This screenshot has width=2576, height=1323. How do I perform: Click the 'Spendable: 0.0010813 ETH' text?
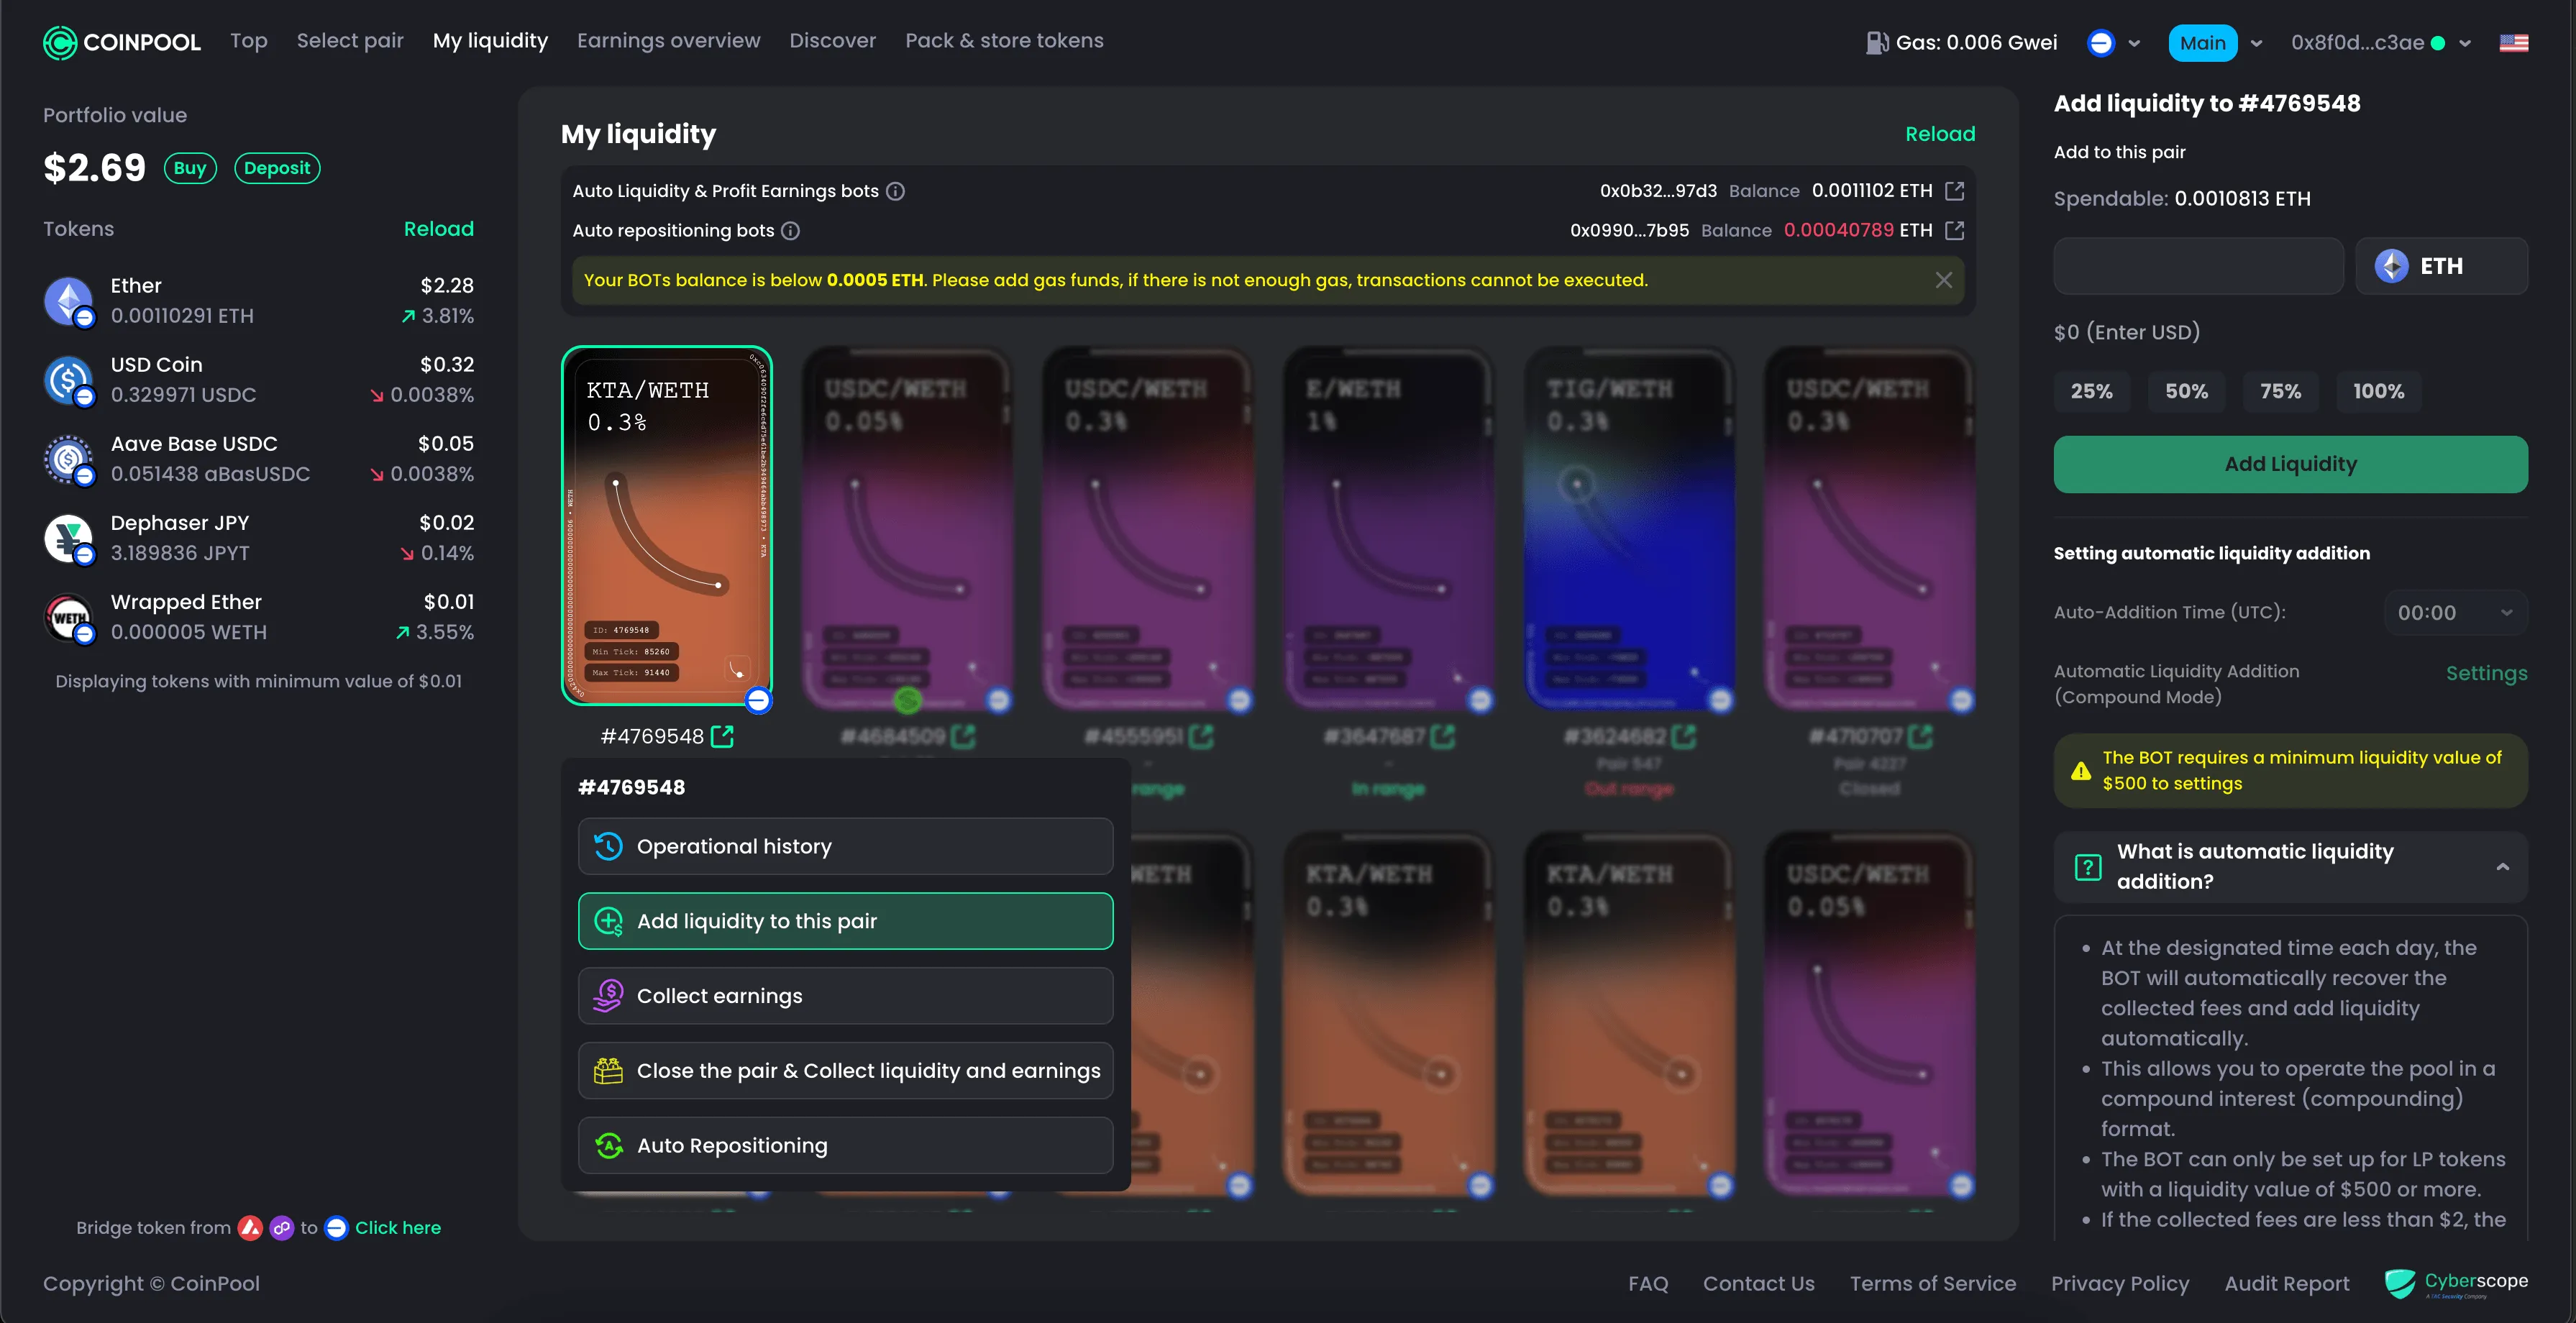point(2182,199)
